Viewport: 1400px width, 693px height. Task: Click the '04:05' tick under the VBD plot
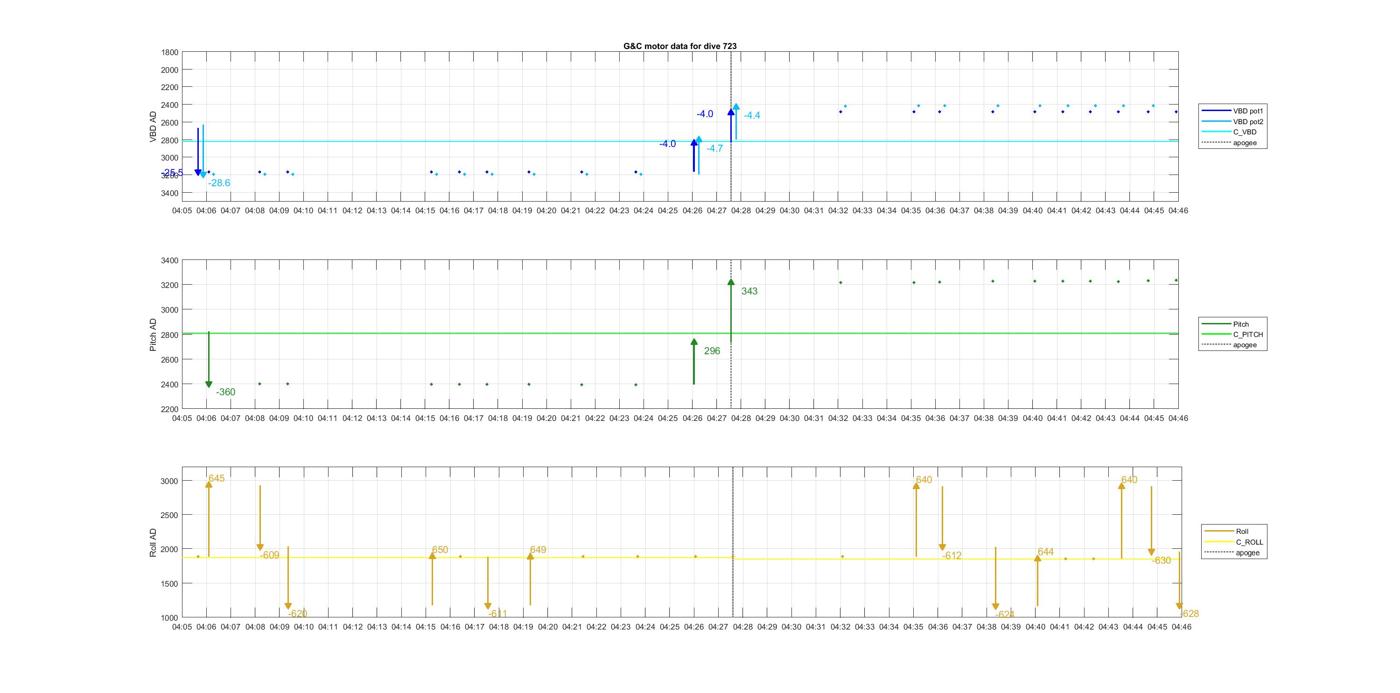click(182, 211)
